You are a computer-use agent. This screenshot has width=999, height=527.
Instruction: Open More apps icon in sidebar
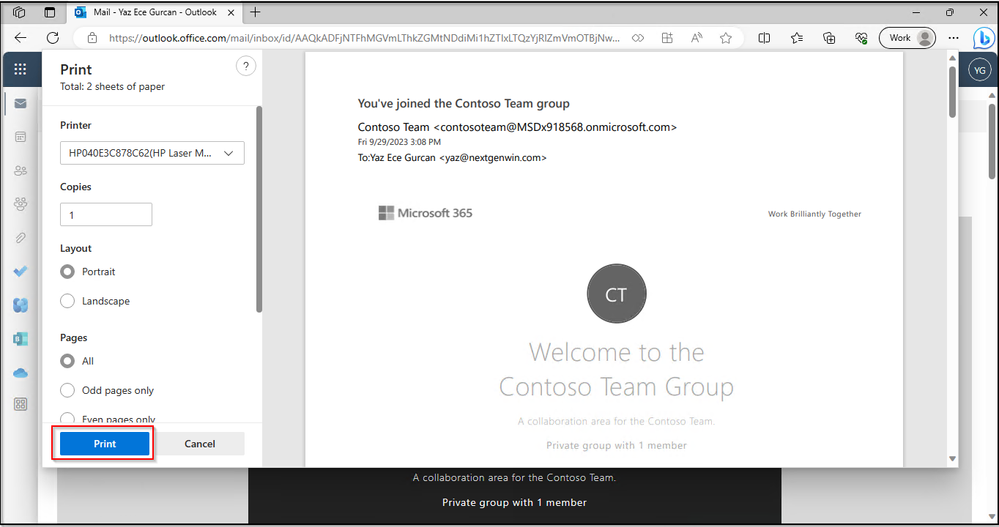(x=20, y=404)
